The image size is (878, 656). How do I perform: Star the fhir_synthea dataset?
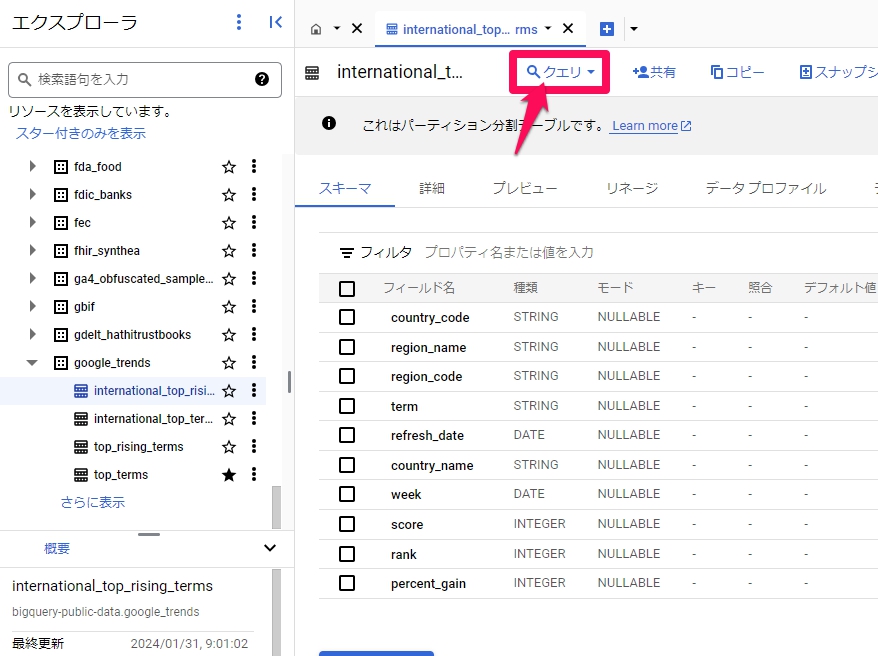[x=228, y=251]
